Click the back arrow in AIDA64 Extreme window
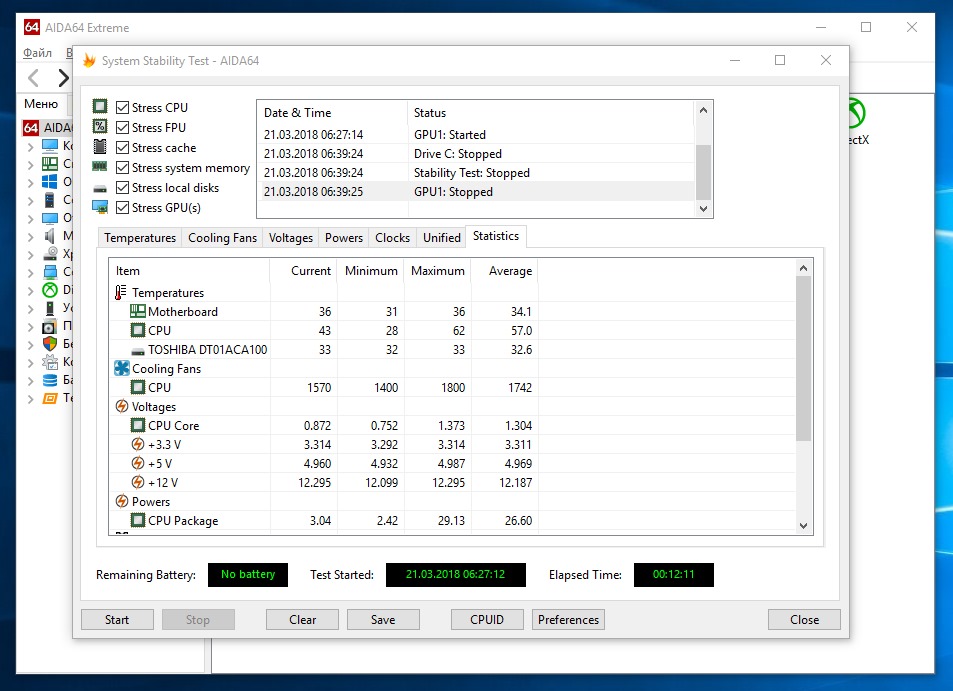This screenshot has height=691, width=953. pos(33,78)
